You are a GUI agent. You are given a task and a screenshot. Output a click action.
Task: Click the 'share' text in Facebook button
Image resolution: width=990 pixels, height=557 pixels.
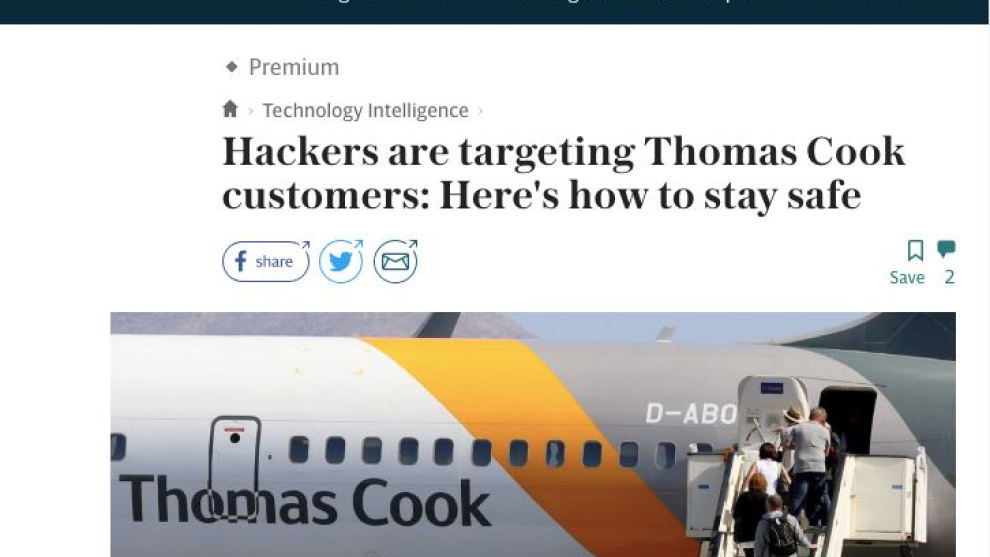coord(274,261)
